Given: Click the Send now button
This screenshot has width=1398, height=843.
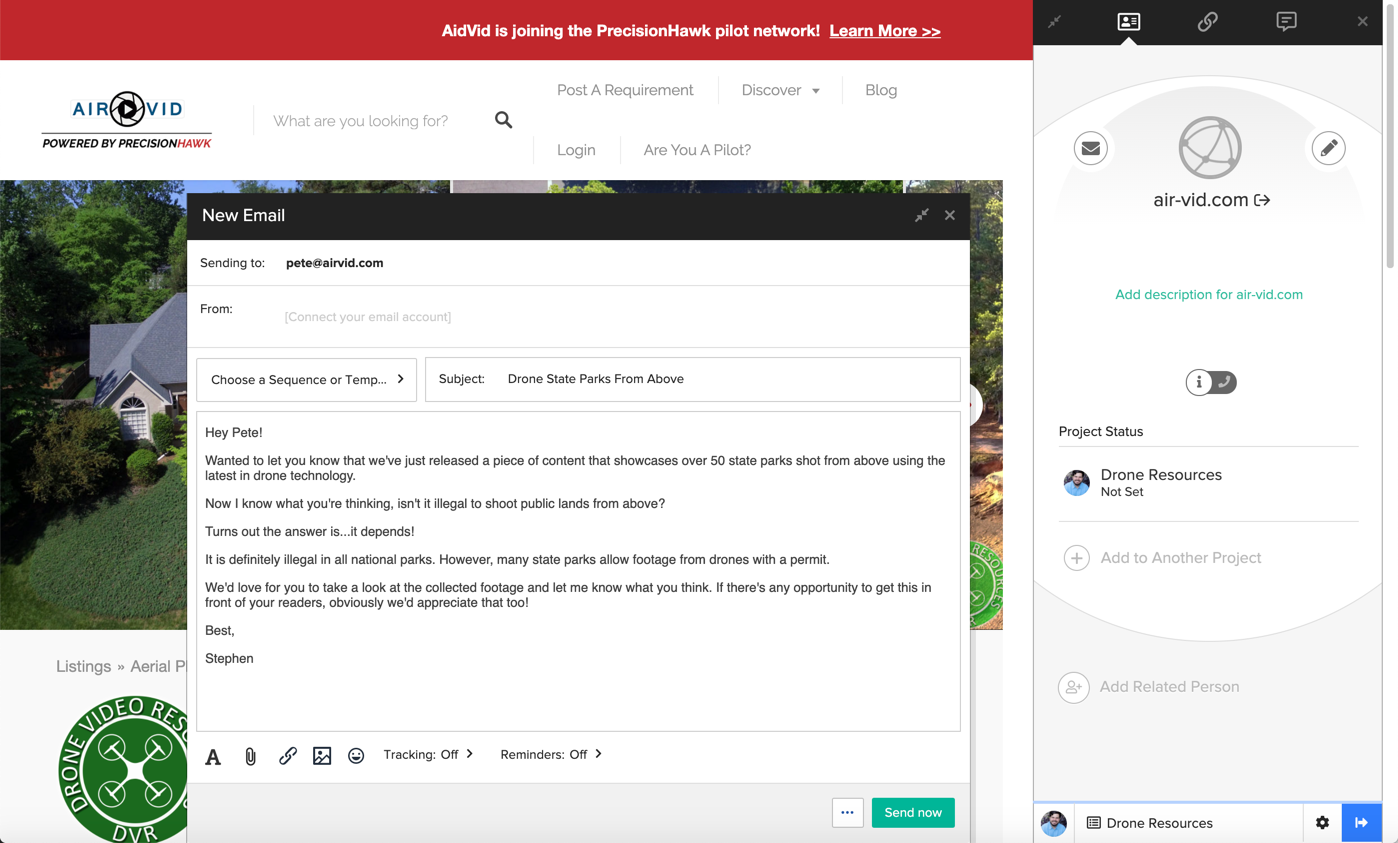Looking at the screenshot, I should [x=912, y=812].
